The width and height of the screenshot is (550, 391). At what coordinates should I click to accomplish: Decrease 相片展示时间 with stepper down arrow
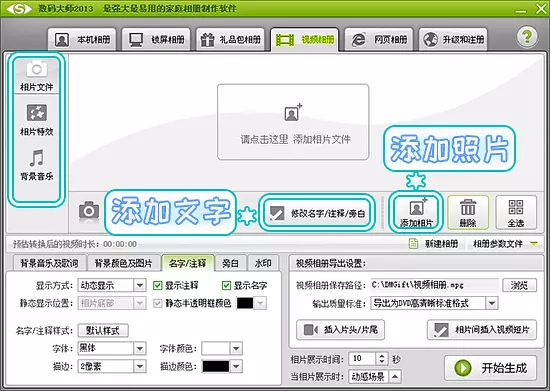382,362
